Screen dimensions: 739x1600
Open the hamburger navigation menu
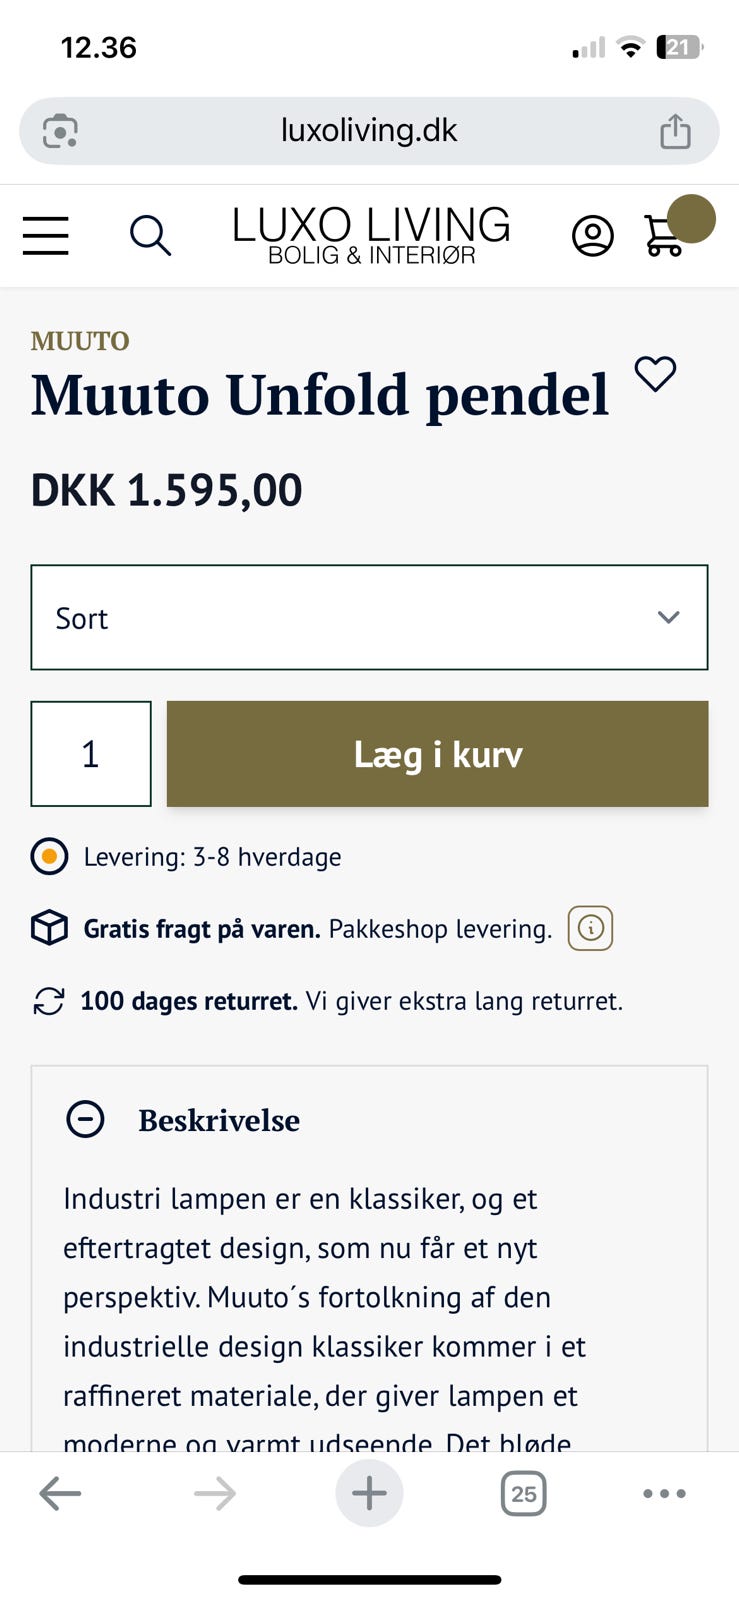(46, 236)
